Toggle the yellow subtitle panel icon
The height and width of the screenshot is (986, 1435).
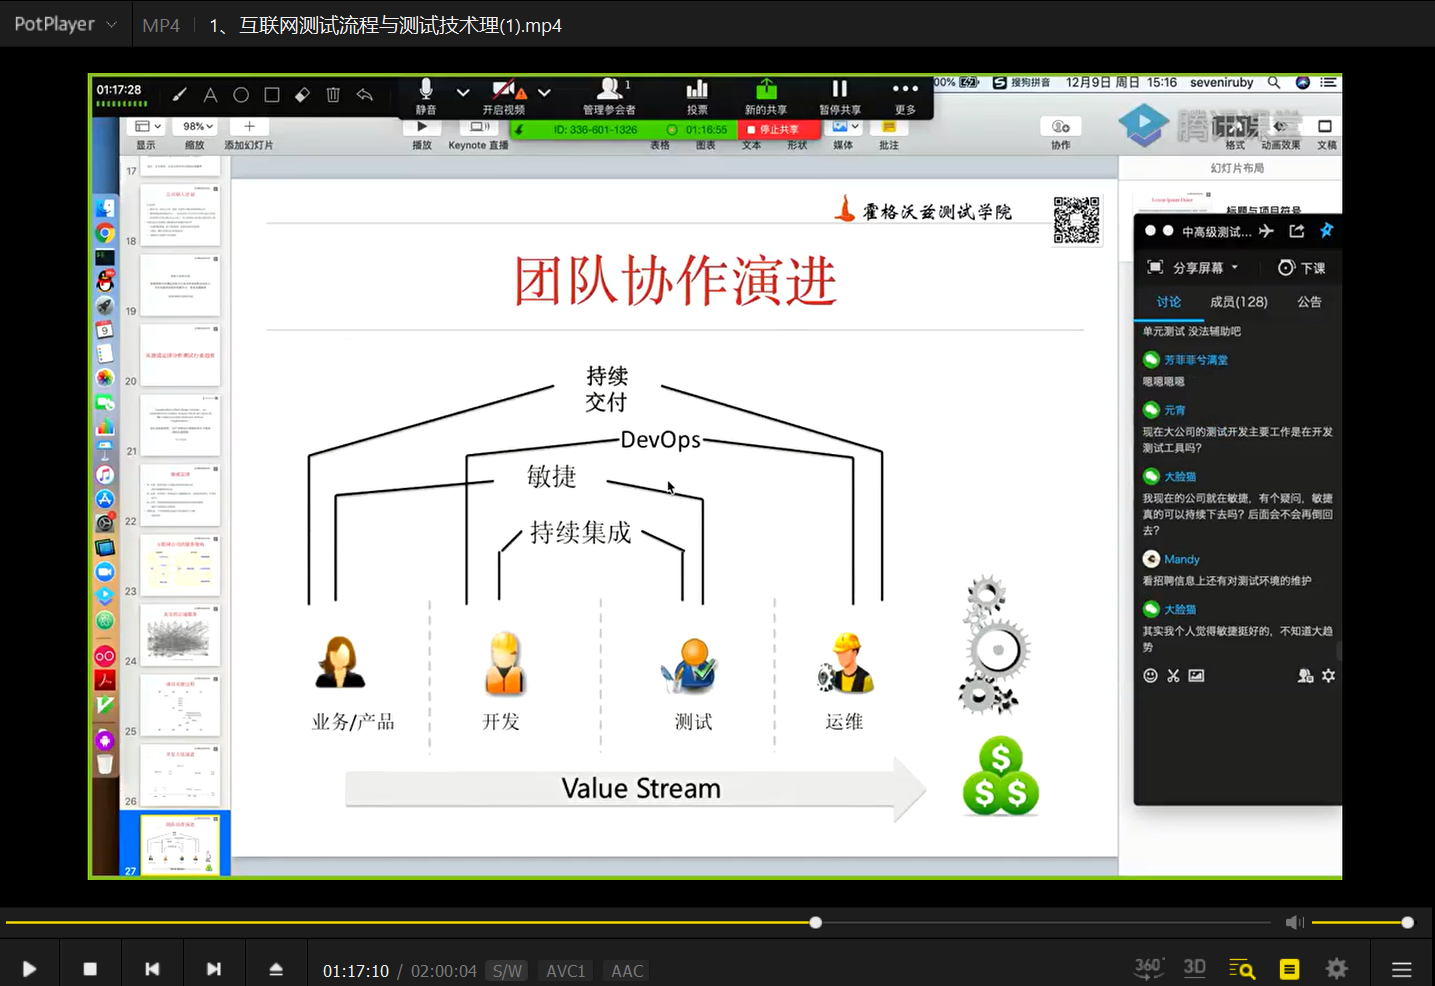coord(1288,968)
